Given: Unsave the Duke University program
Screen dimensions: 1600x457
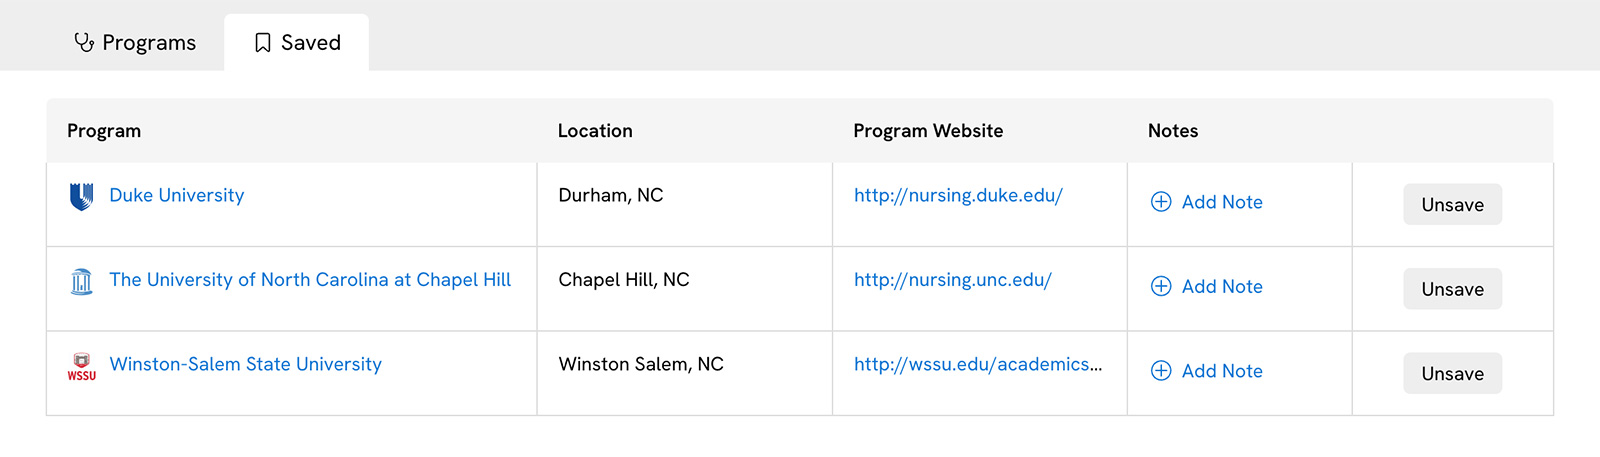Looking at the screenshot, I should 1452,204.
